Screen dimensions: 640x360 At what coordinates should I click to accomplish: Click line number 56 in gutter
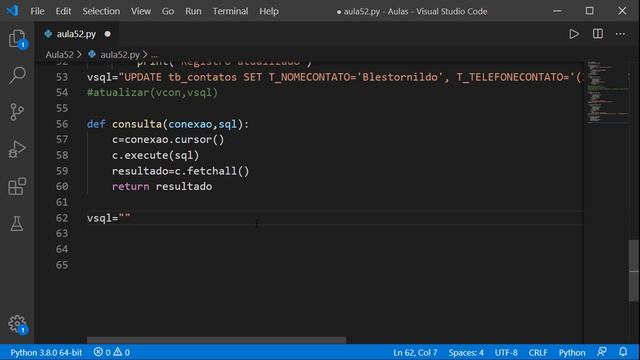tap(62, 124)
